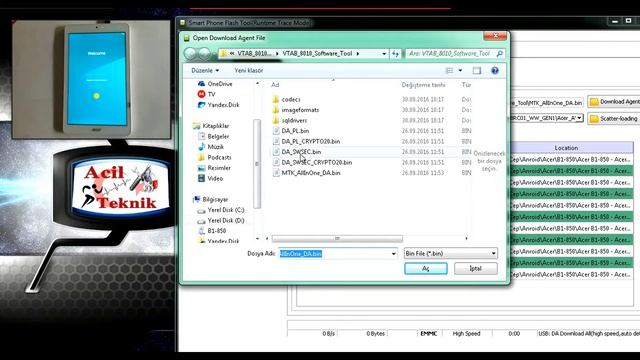Click the forward navigation arrow
The image size is (640, 360).
pyautogui.click(x=204, y=53)
